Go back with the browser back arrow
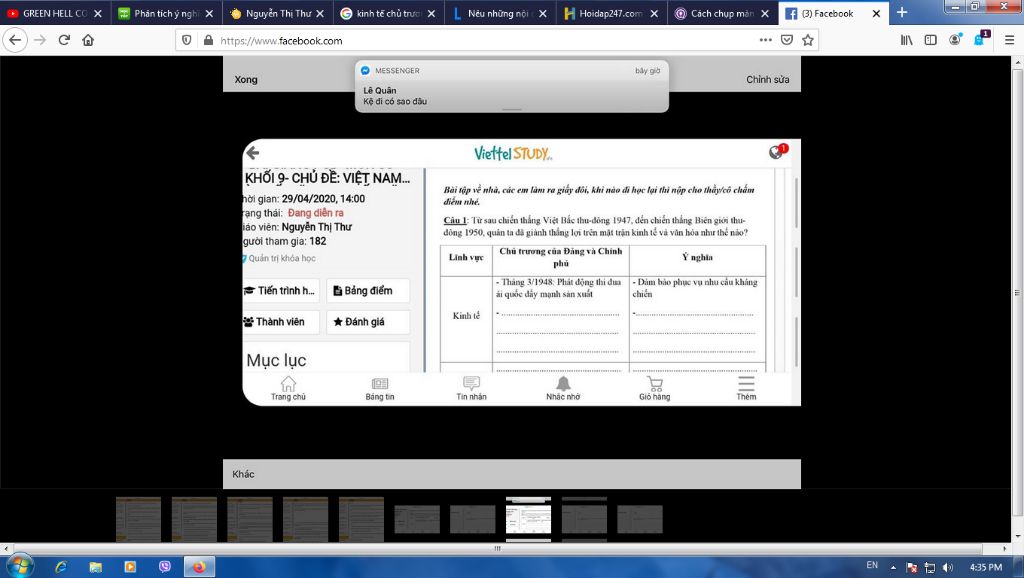 point(14,40)
